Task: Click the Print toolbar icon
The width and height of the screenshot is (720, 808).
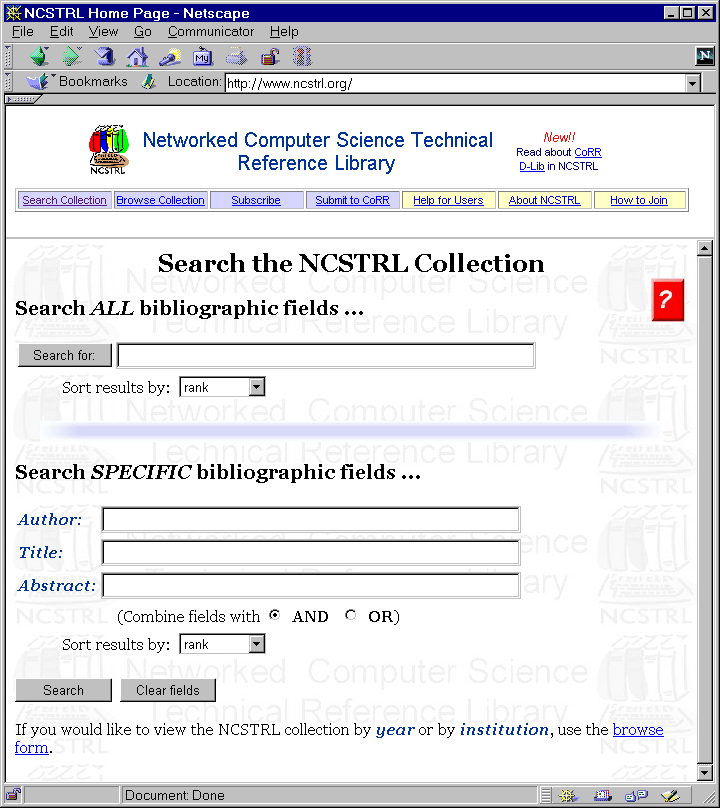Action: 236,57
